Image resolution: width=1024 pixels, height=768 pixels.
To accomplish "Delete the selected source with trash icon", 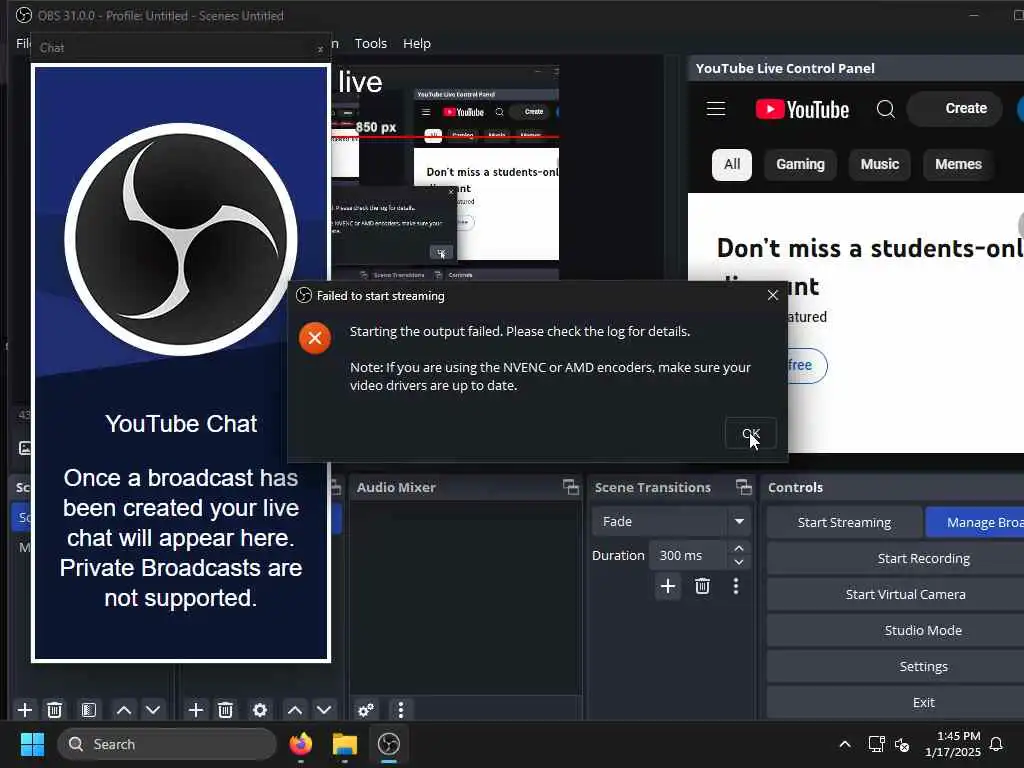I will (x=225, y=710).
